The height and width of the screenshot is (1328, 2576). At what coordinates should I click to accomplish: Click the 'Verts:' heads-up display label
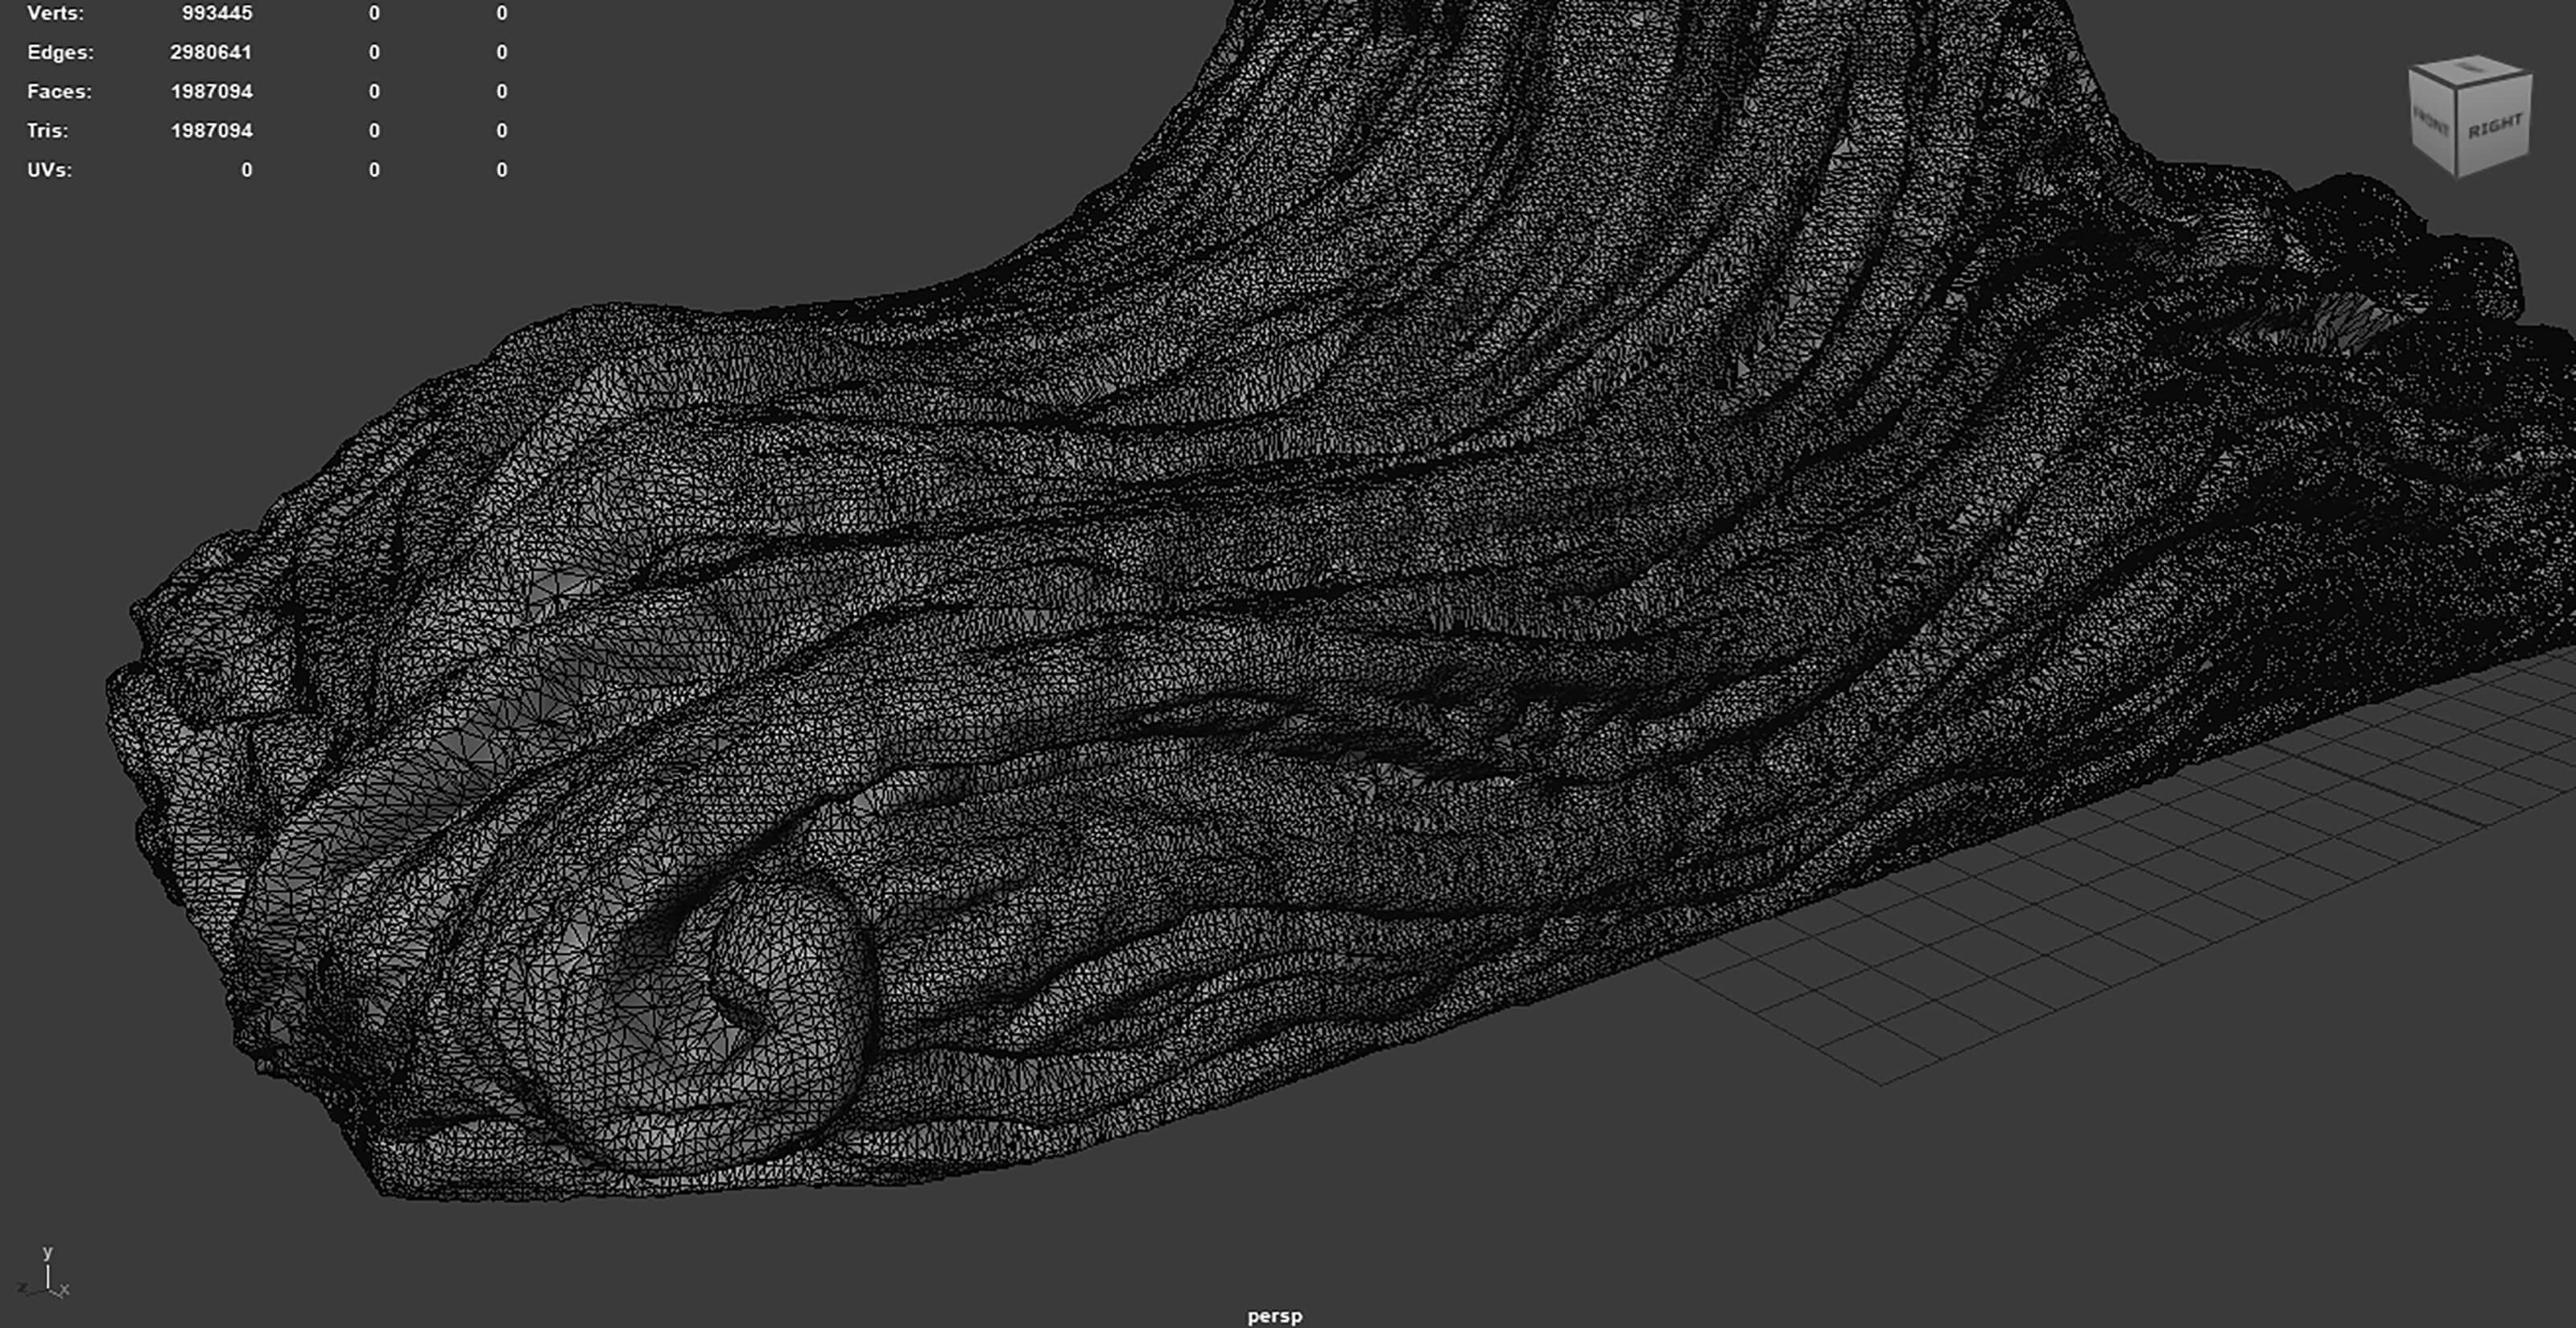[55, 13]
